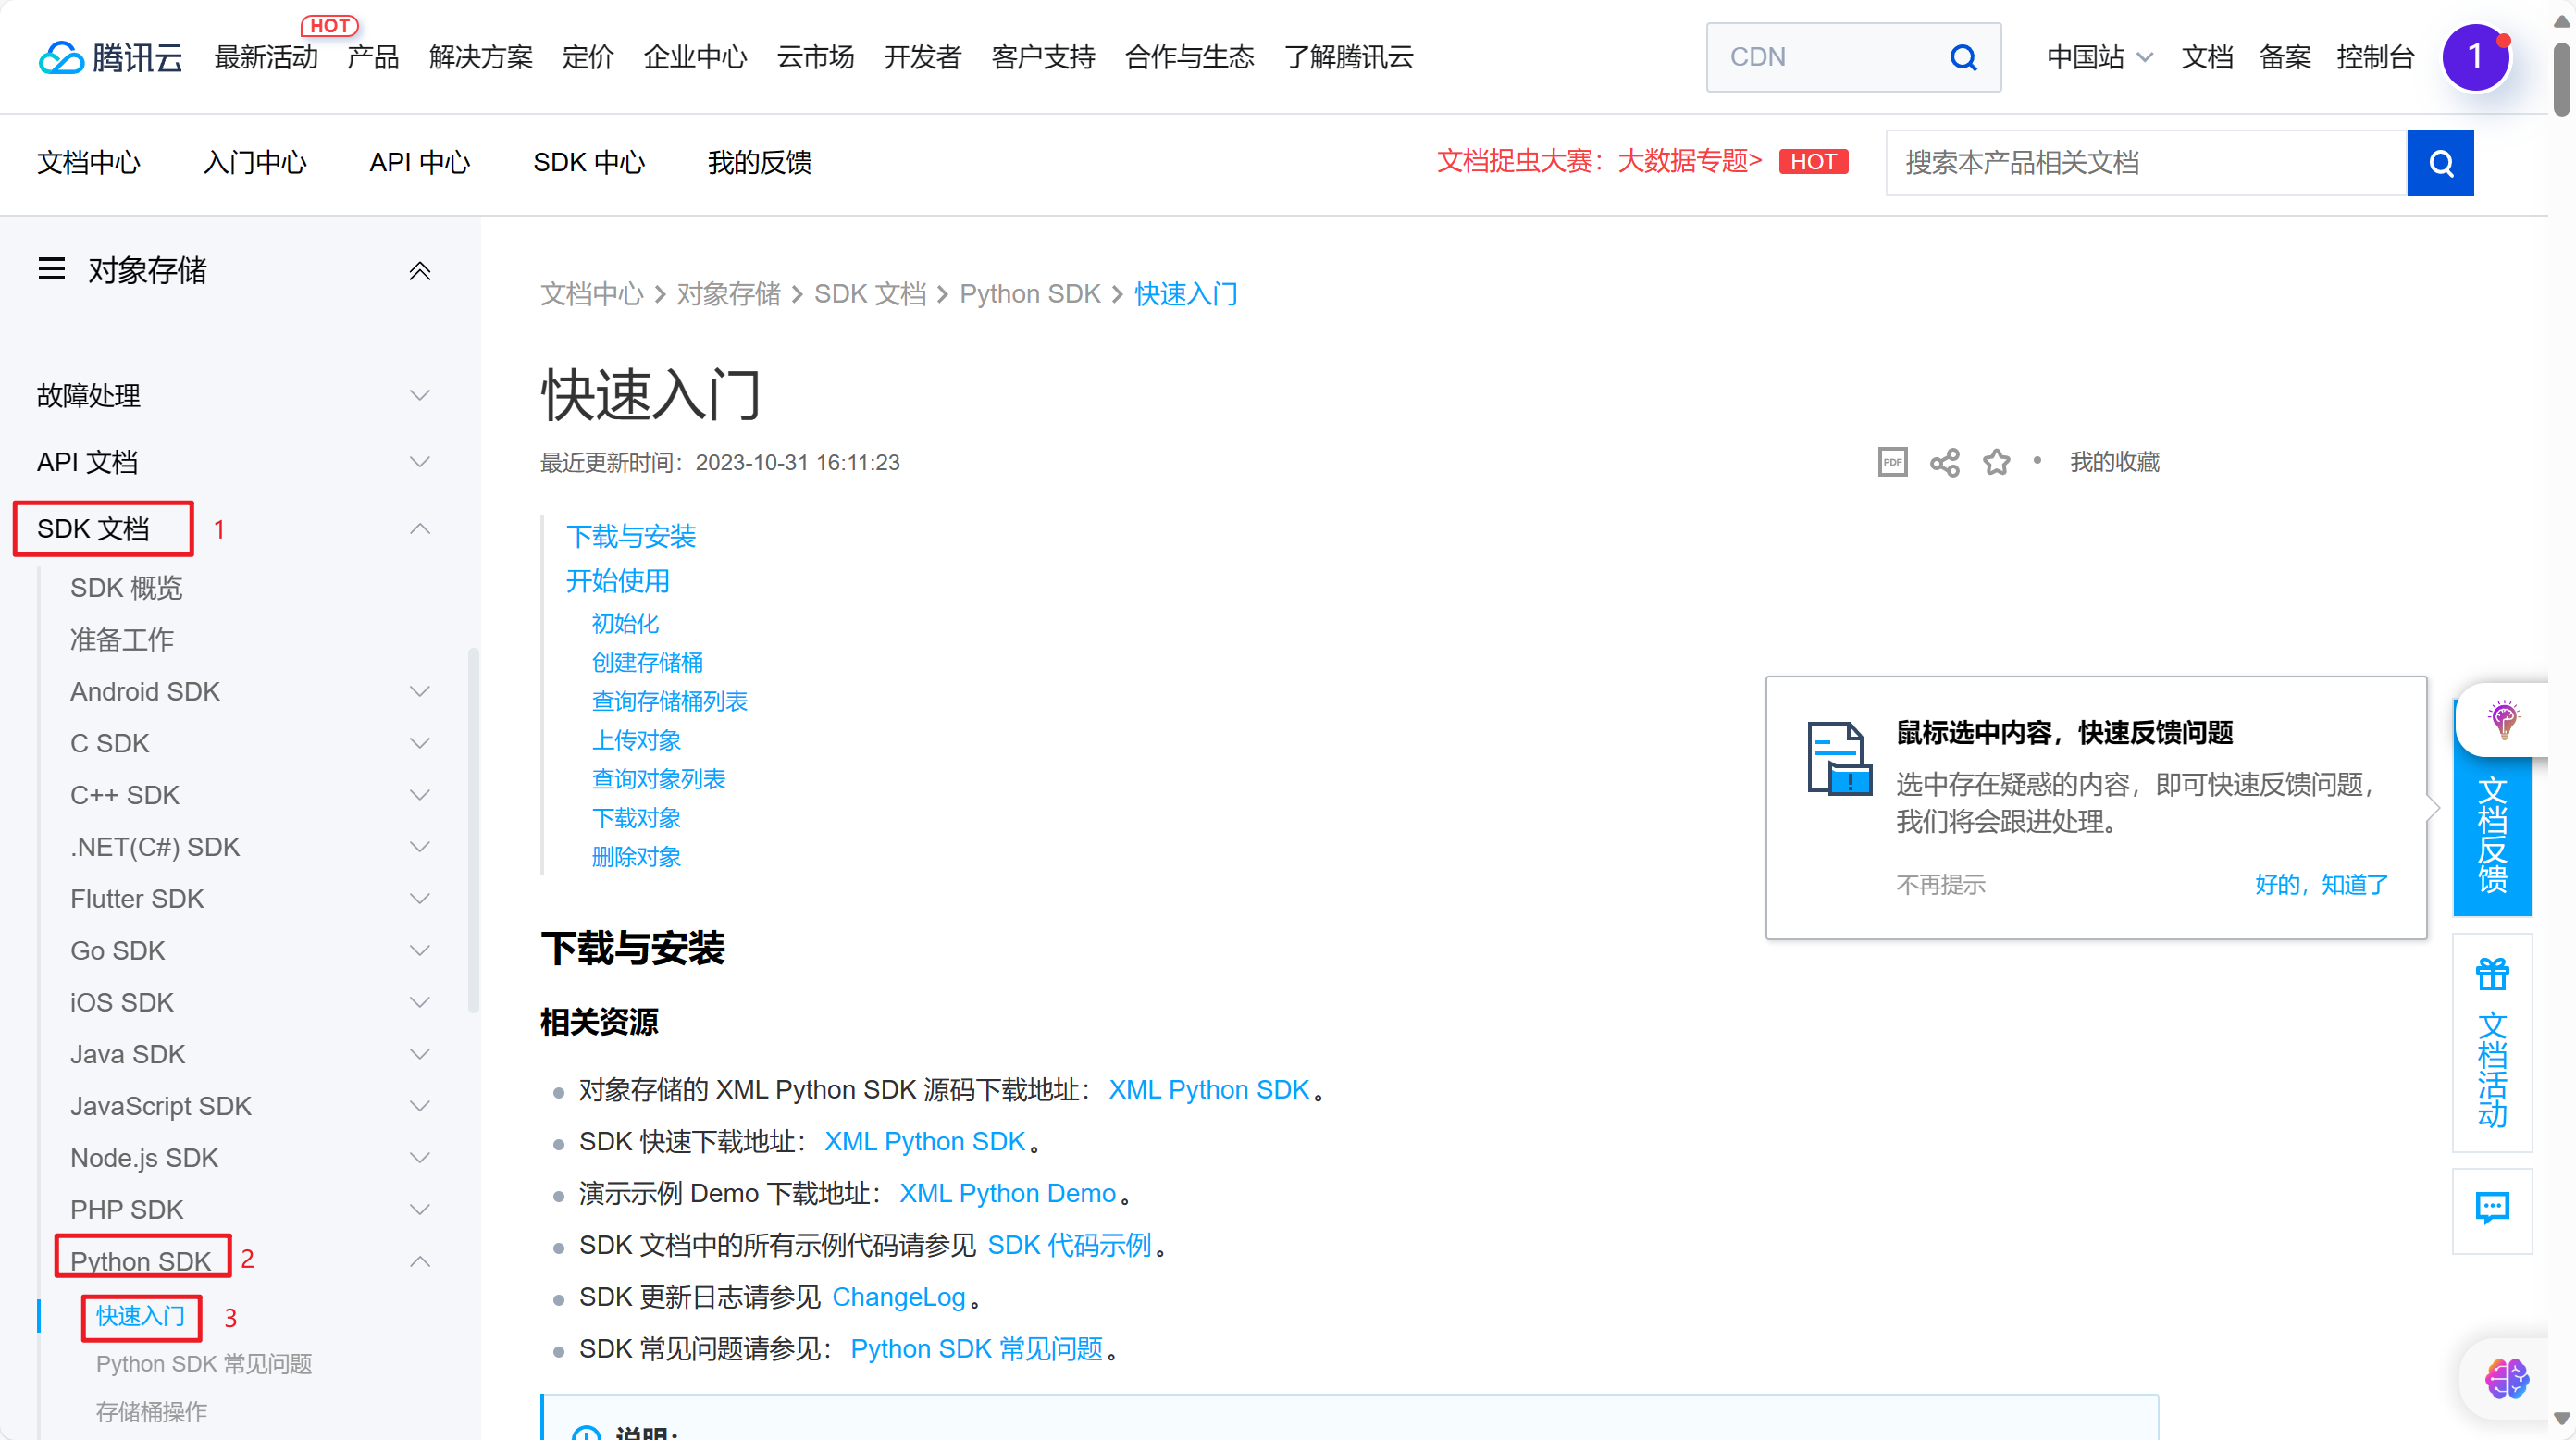
Task: Click the blue document search button
Action: tap(2439, 163)
